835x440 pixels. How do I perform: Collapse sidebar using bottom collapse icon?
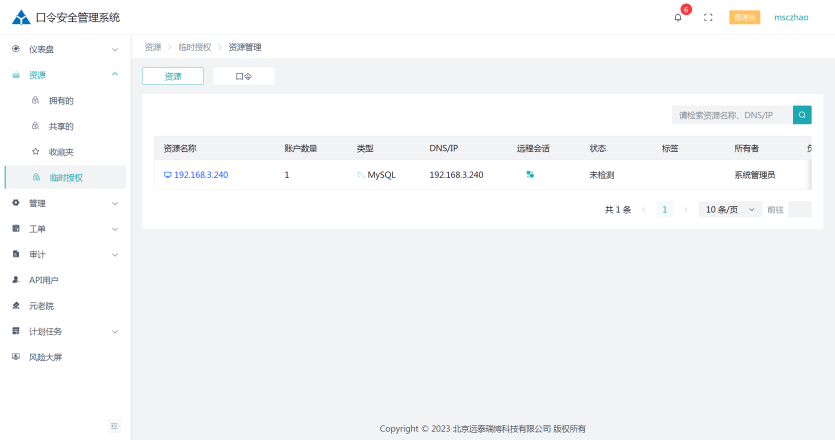[114, 426]
